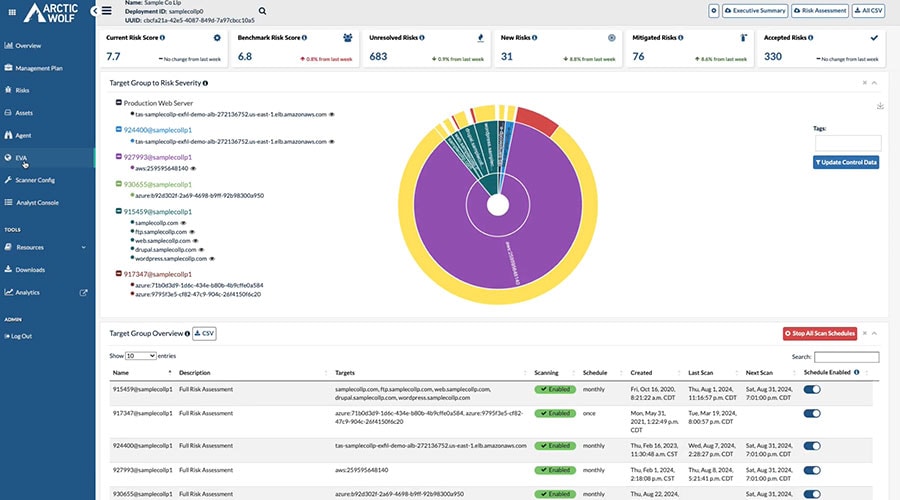
Task: Click the info icon next to Target Group Overview
Action: tap(187, 333)
